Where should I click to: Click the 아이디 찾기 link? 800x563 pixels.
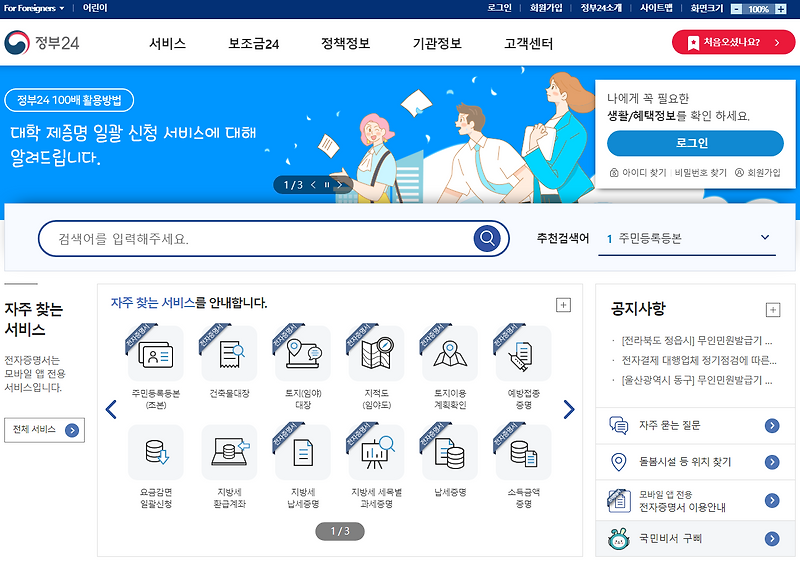coord(638,173)
